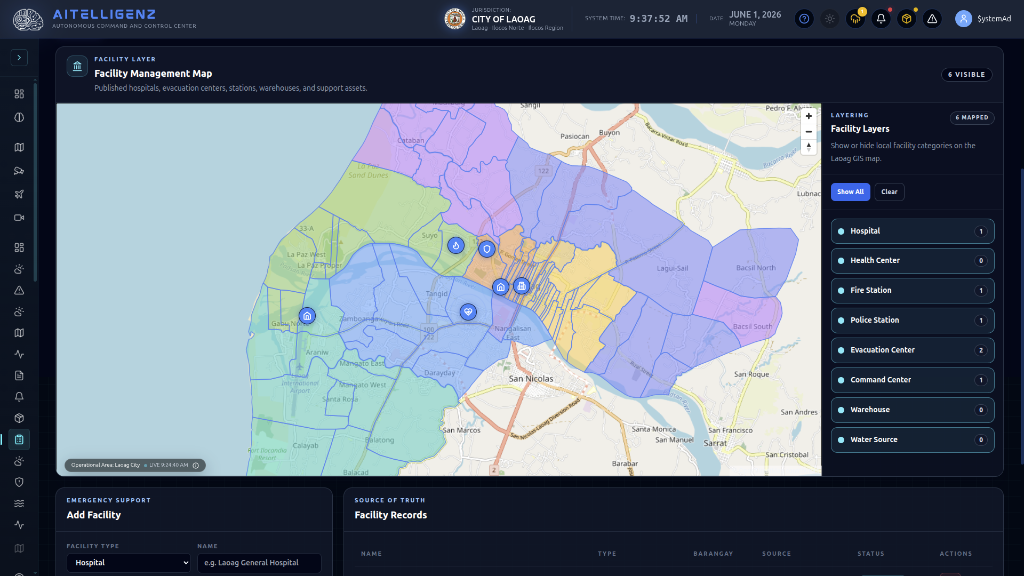This screenshot has height=576, width=1024.
Task: Open the rain cloud weather alert icon
Action: pos(855,19)
